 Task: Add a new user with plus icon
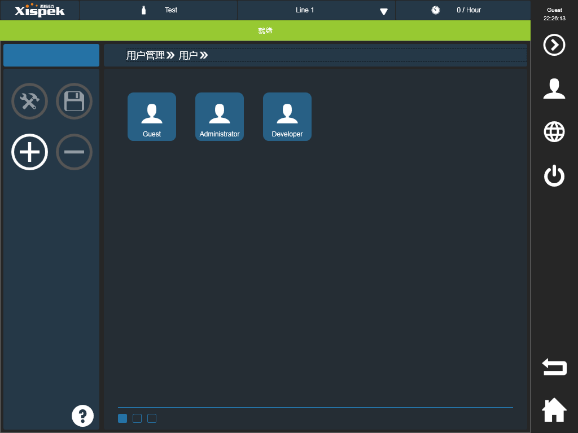29,152
